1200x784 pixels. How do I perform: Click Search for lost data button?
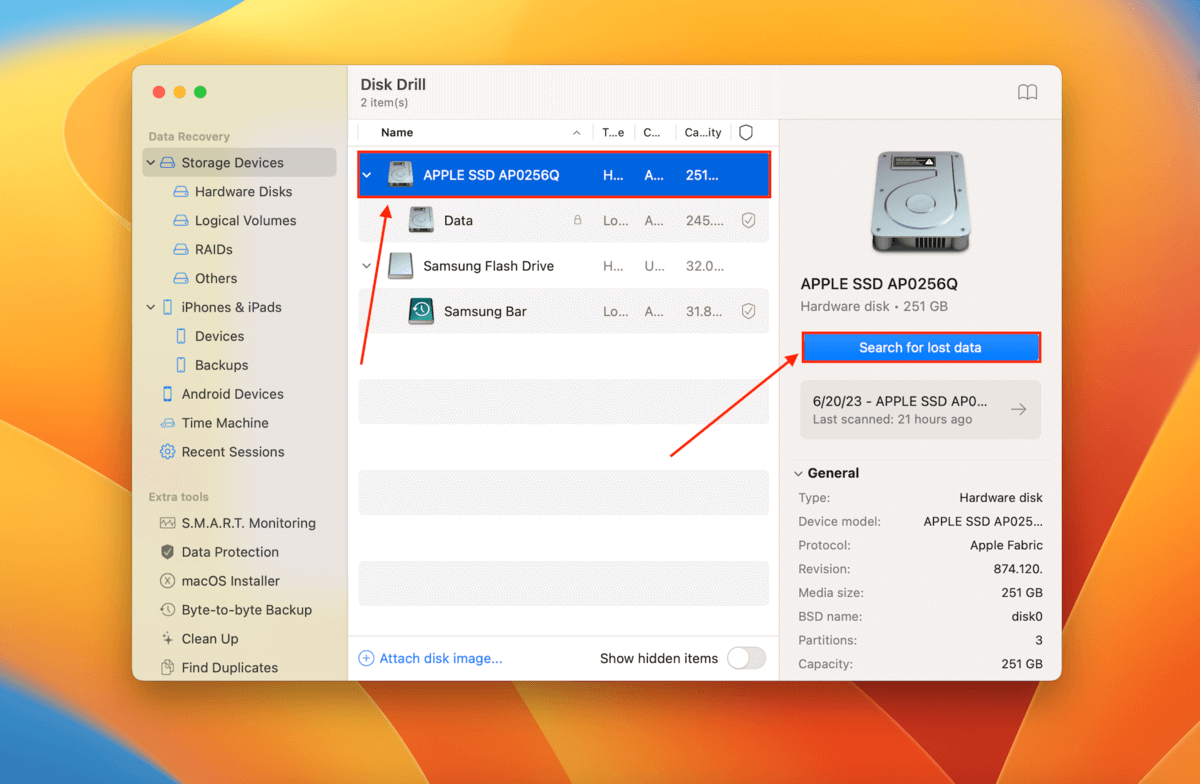point(920,348)
